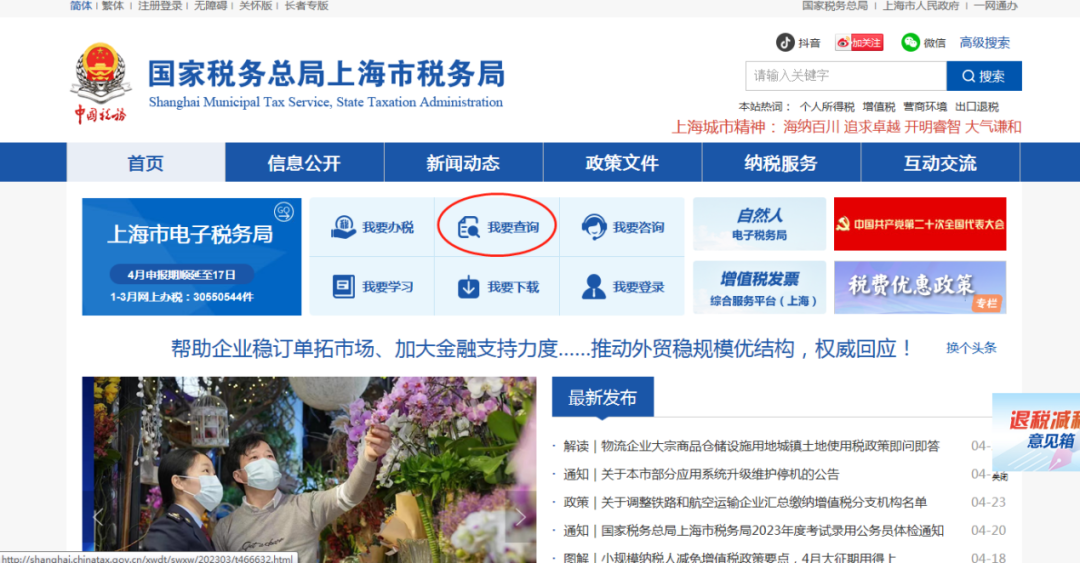Viewport: 1080px width, 563px height.
Task: Open policy 关于调整铁路和航空运输企业
Action: pyautogui.click(x=745, y=502)
